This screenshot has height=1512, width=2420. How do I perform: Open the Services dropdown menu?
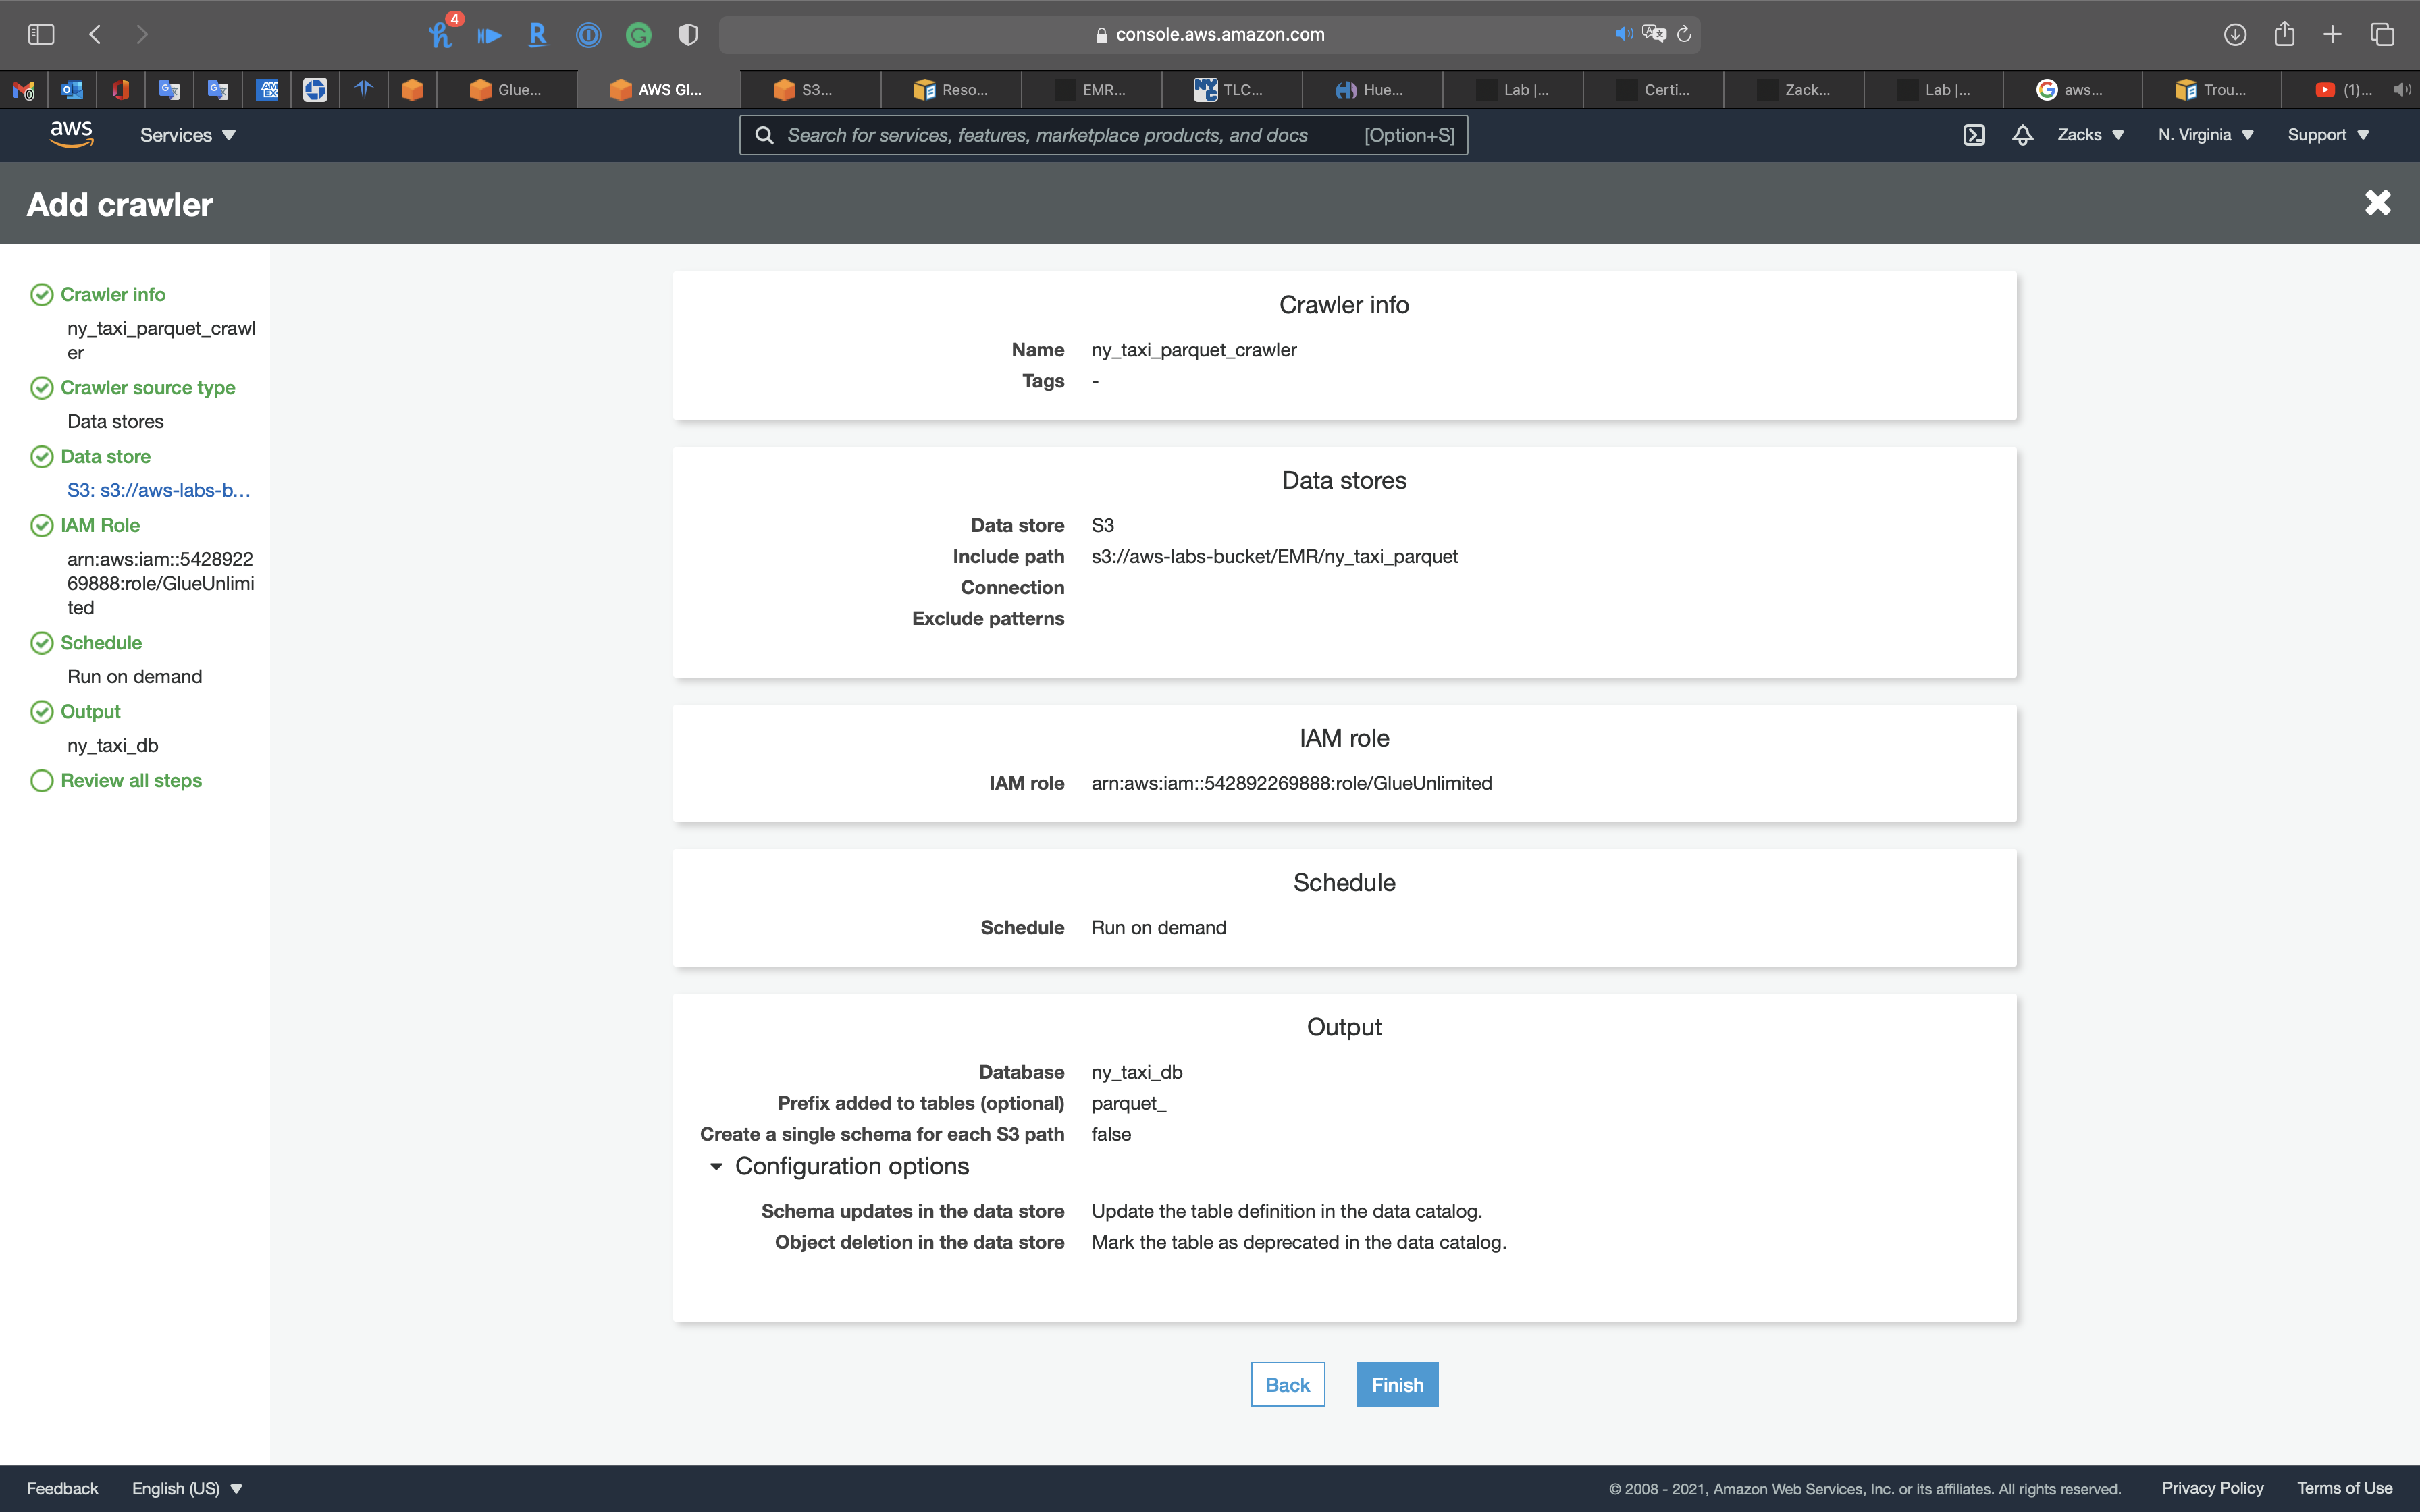coord(187,135)
